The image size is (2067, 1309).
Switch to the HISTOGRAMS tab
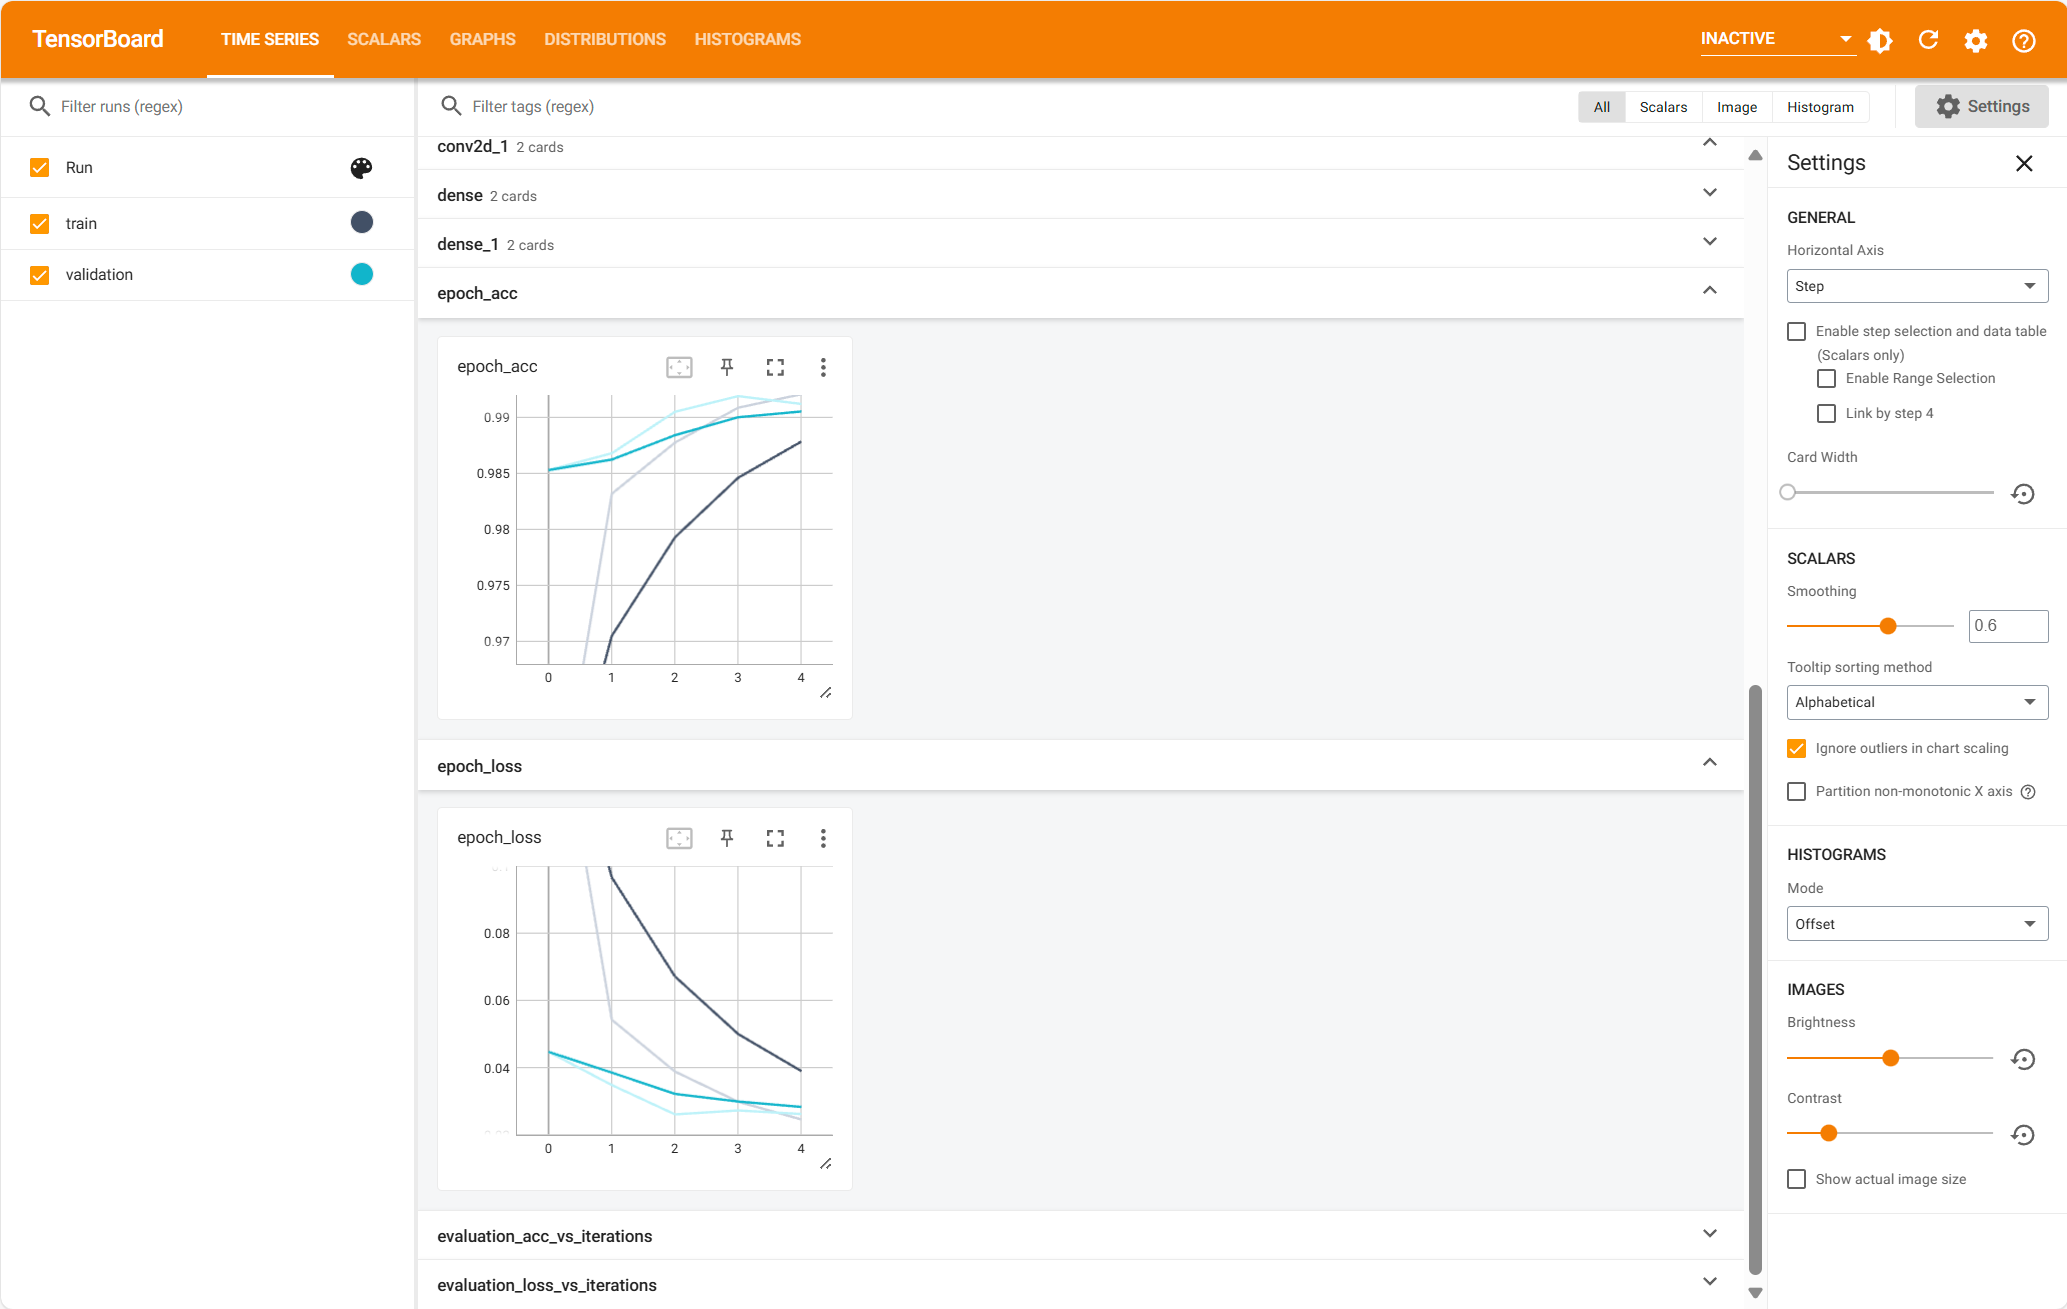click(x=747, y=39)
